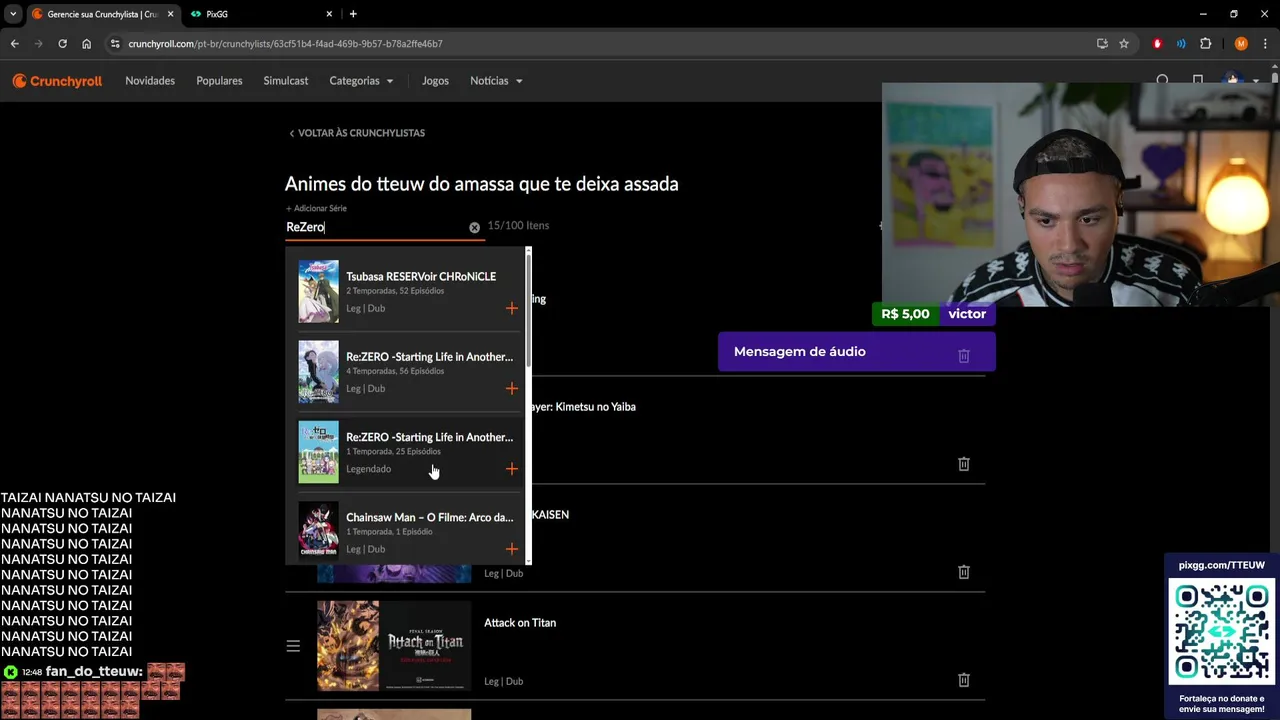Open the Chrome extensions menu
The image size is (1280, 720).
(x=1205, y=44)
